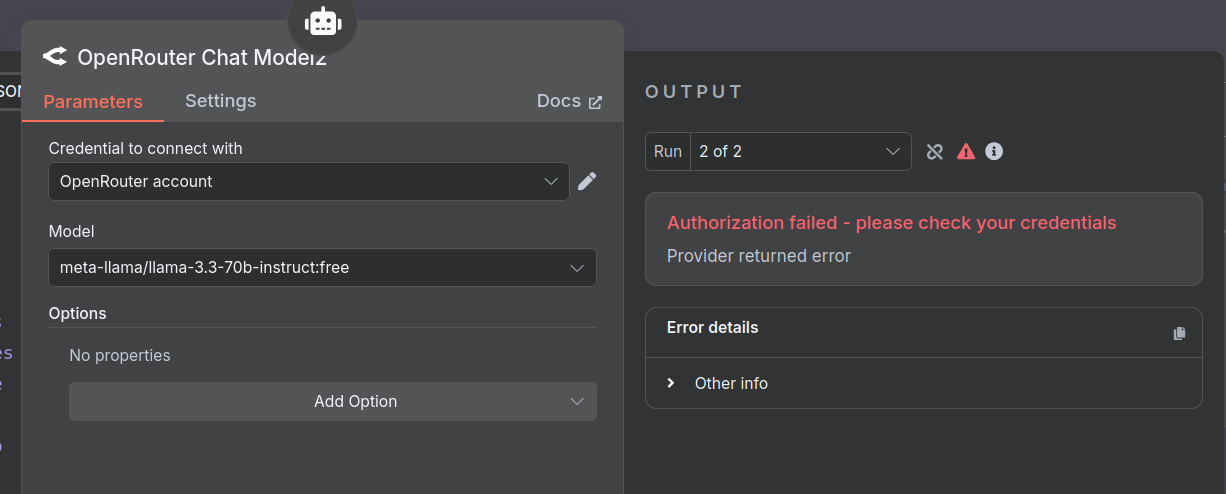The image size is (1226, 494).
Task: Click the info circle icon in Output
Action: click(994, 152)
